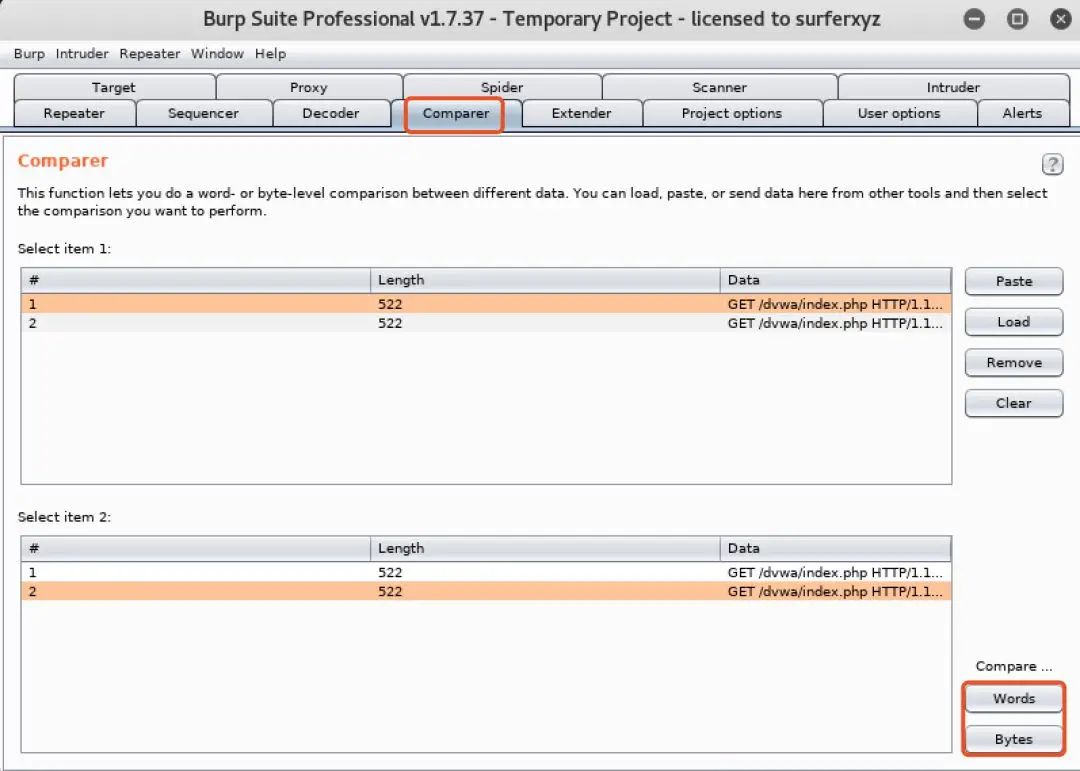Open the Help menu
The image size is (1080, 771).
270,54
